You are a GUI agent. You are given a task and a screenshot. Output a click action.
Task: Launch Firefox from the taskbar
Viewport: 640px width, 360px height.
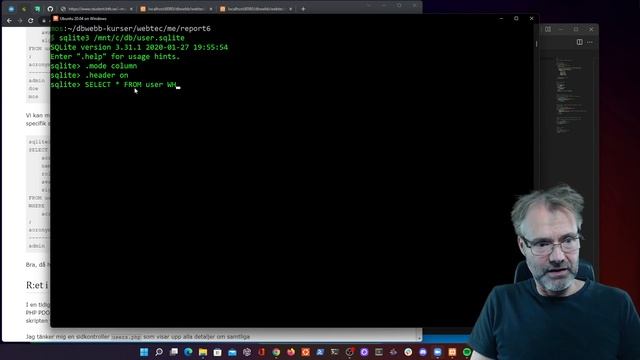291,352
